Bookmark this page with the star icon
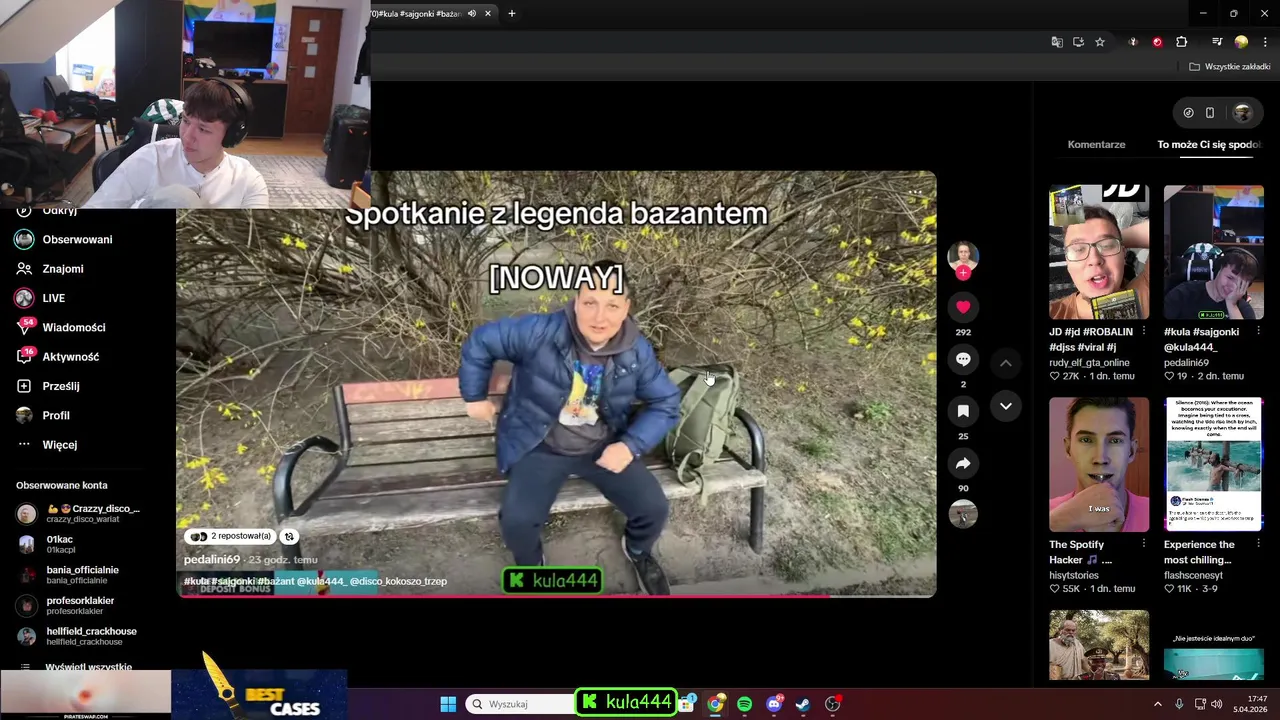Image resolution: width=1280 pixels, height=720 pixels. coord(1100,42)
